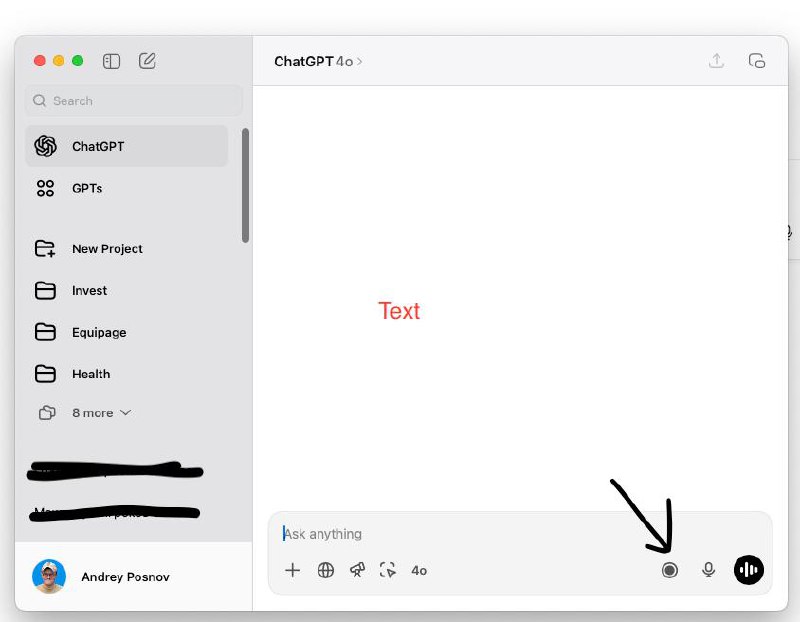Start voice mode with waveform button

(x=748, y=570)
